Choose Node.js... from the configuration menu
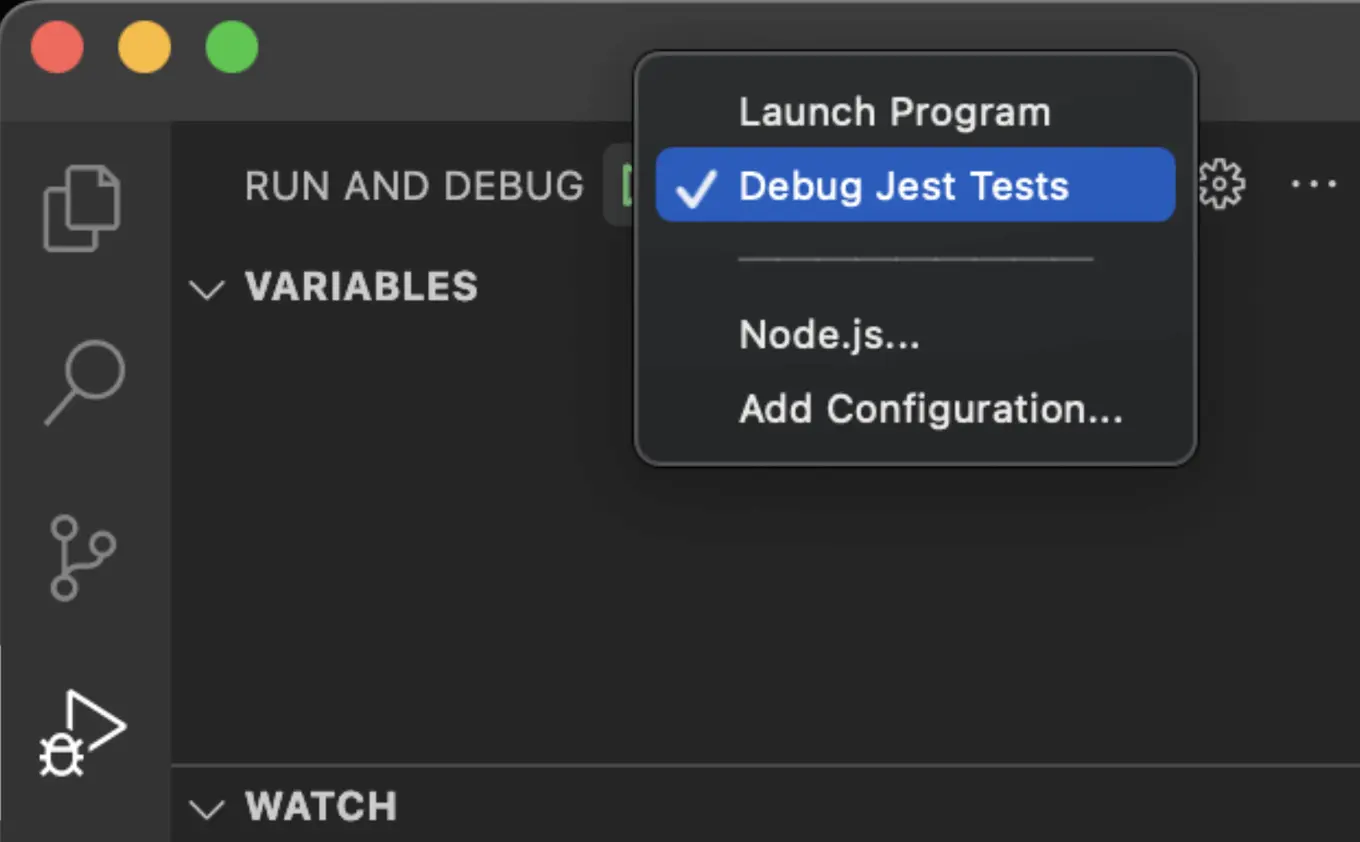This screenshot has height=842, width=1360. coord(829,334)
